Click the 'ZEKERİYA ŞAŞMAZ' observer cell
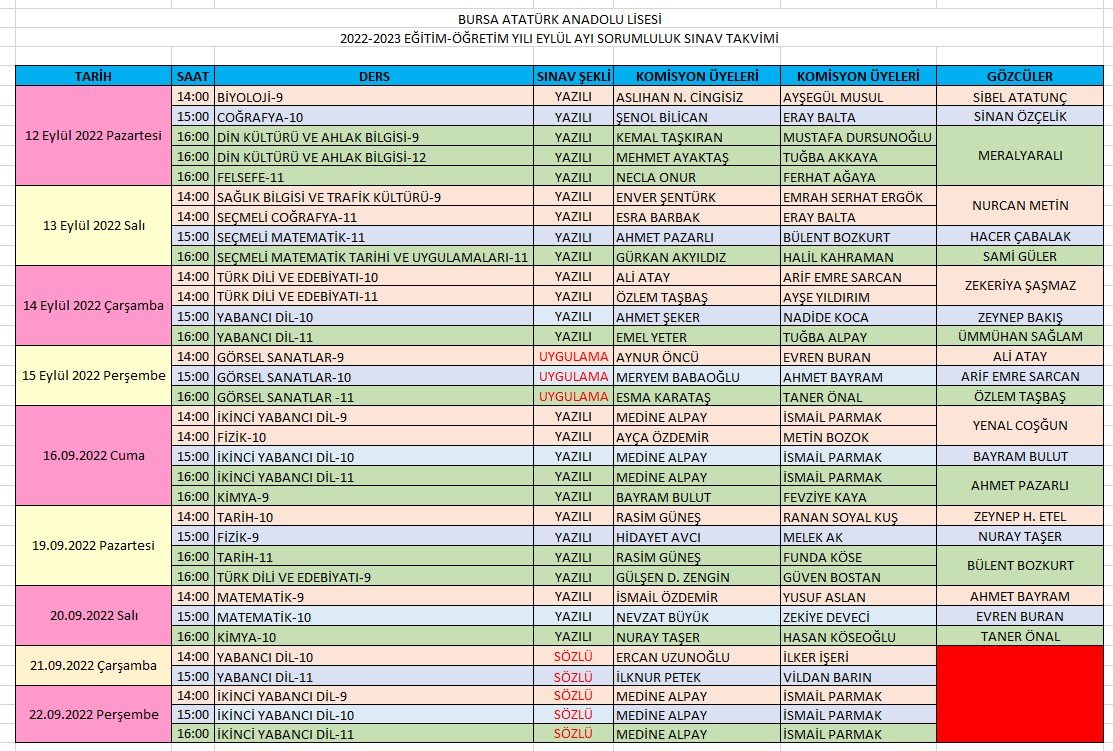Screen dimensions: 1113x751 pyautogui.click(x=1020, y=286)
